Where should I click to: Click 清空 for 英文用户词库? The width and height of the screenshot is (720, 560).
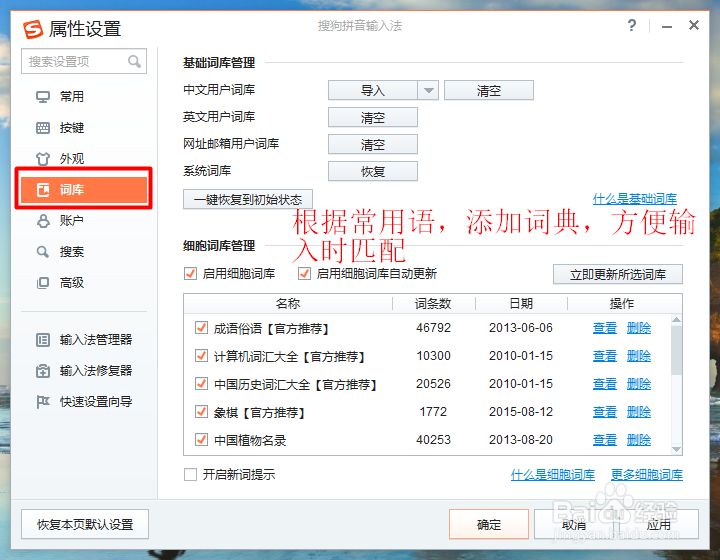coord(373,117)
